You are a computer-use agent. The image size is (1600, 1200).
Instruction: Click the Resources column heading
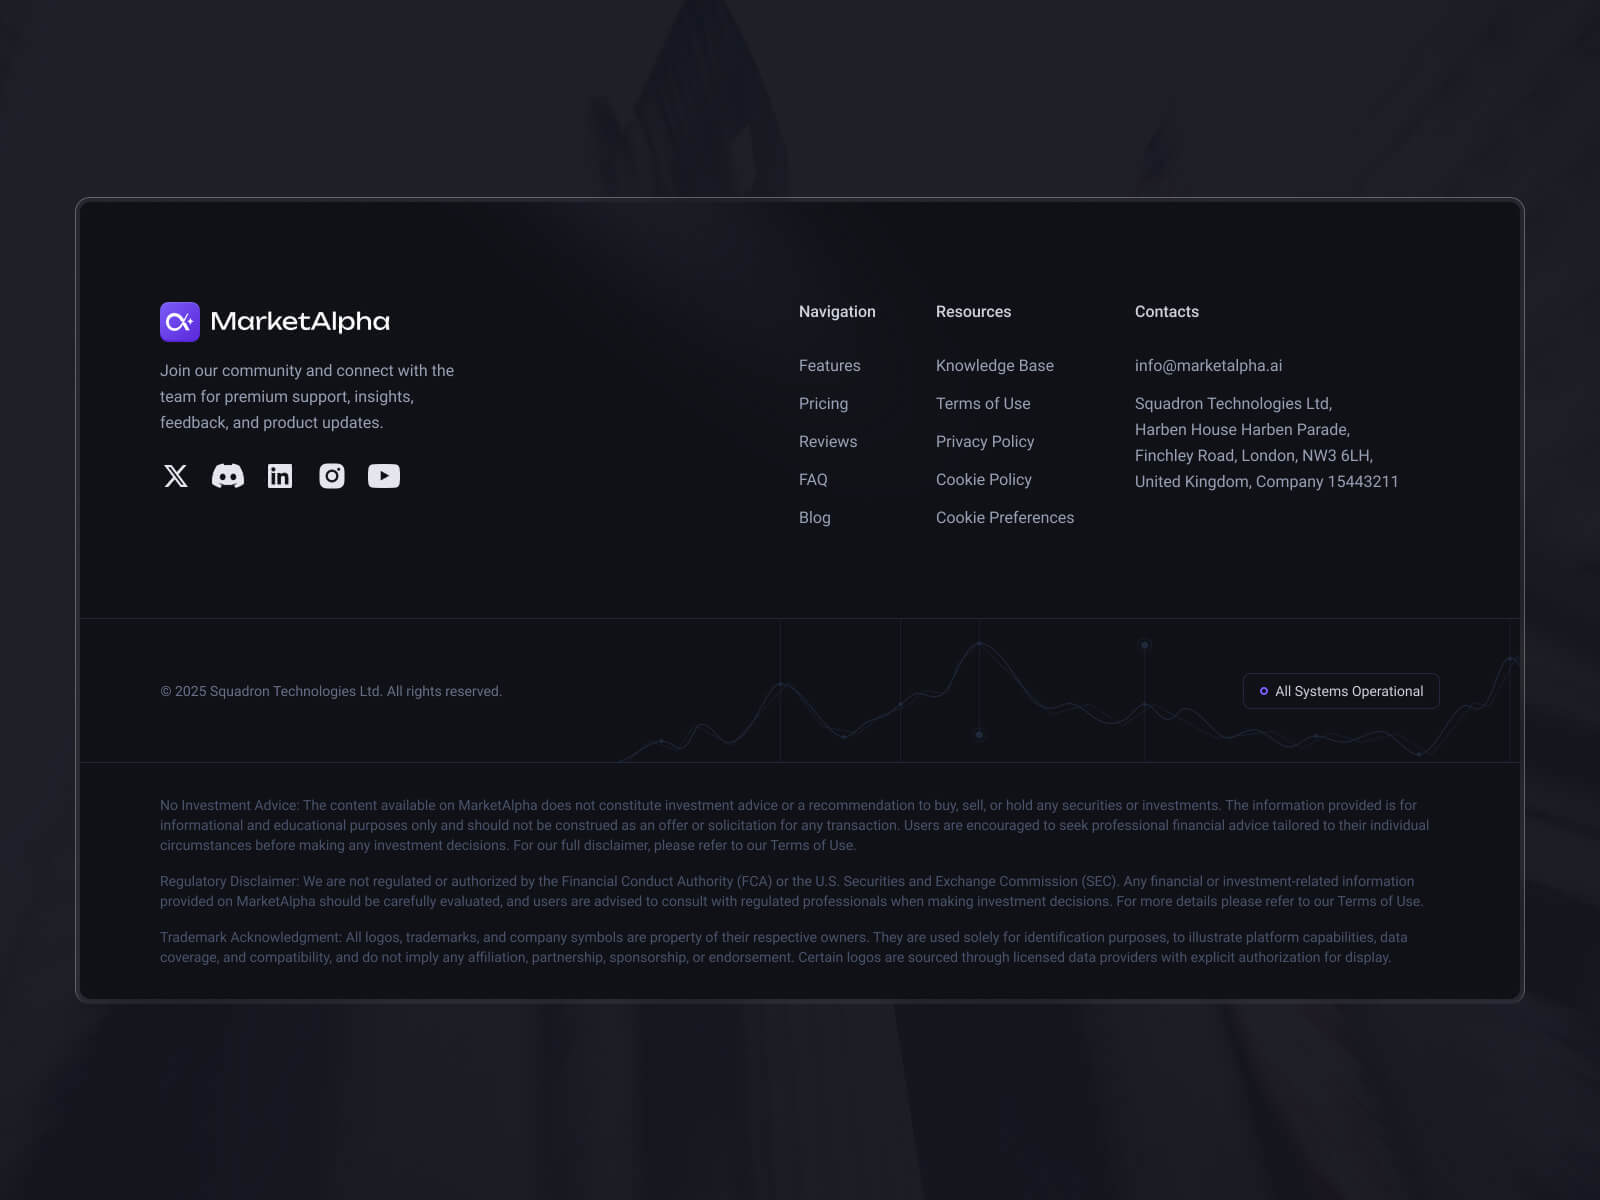(x=973, y=312)
